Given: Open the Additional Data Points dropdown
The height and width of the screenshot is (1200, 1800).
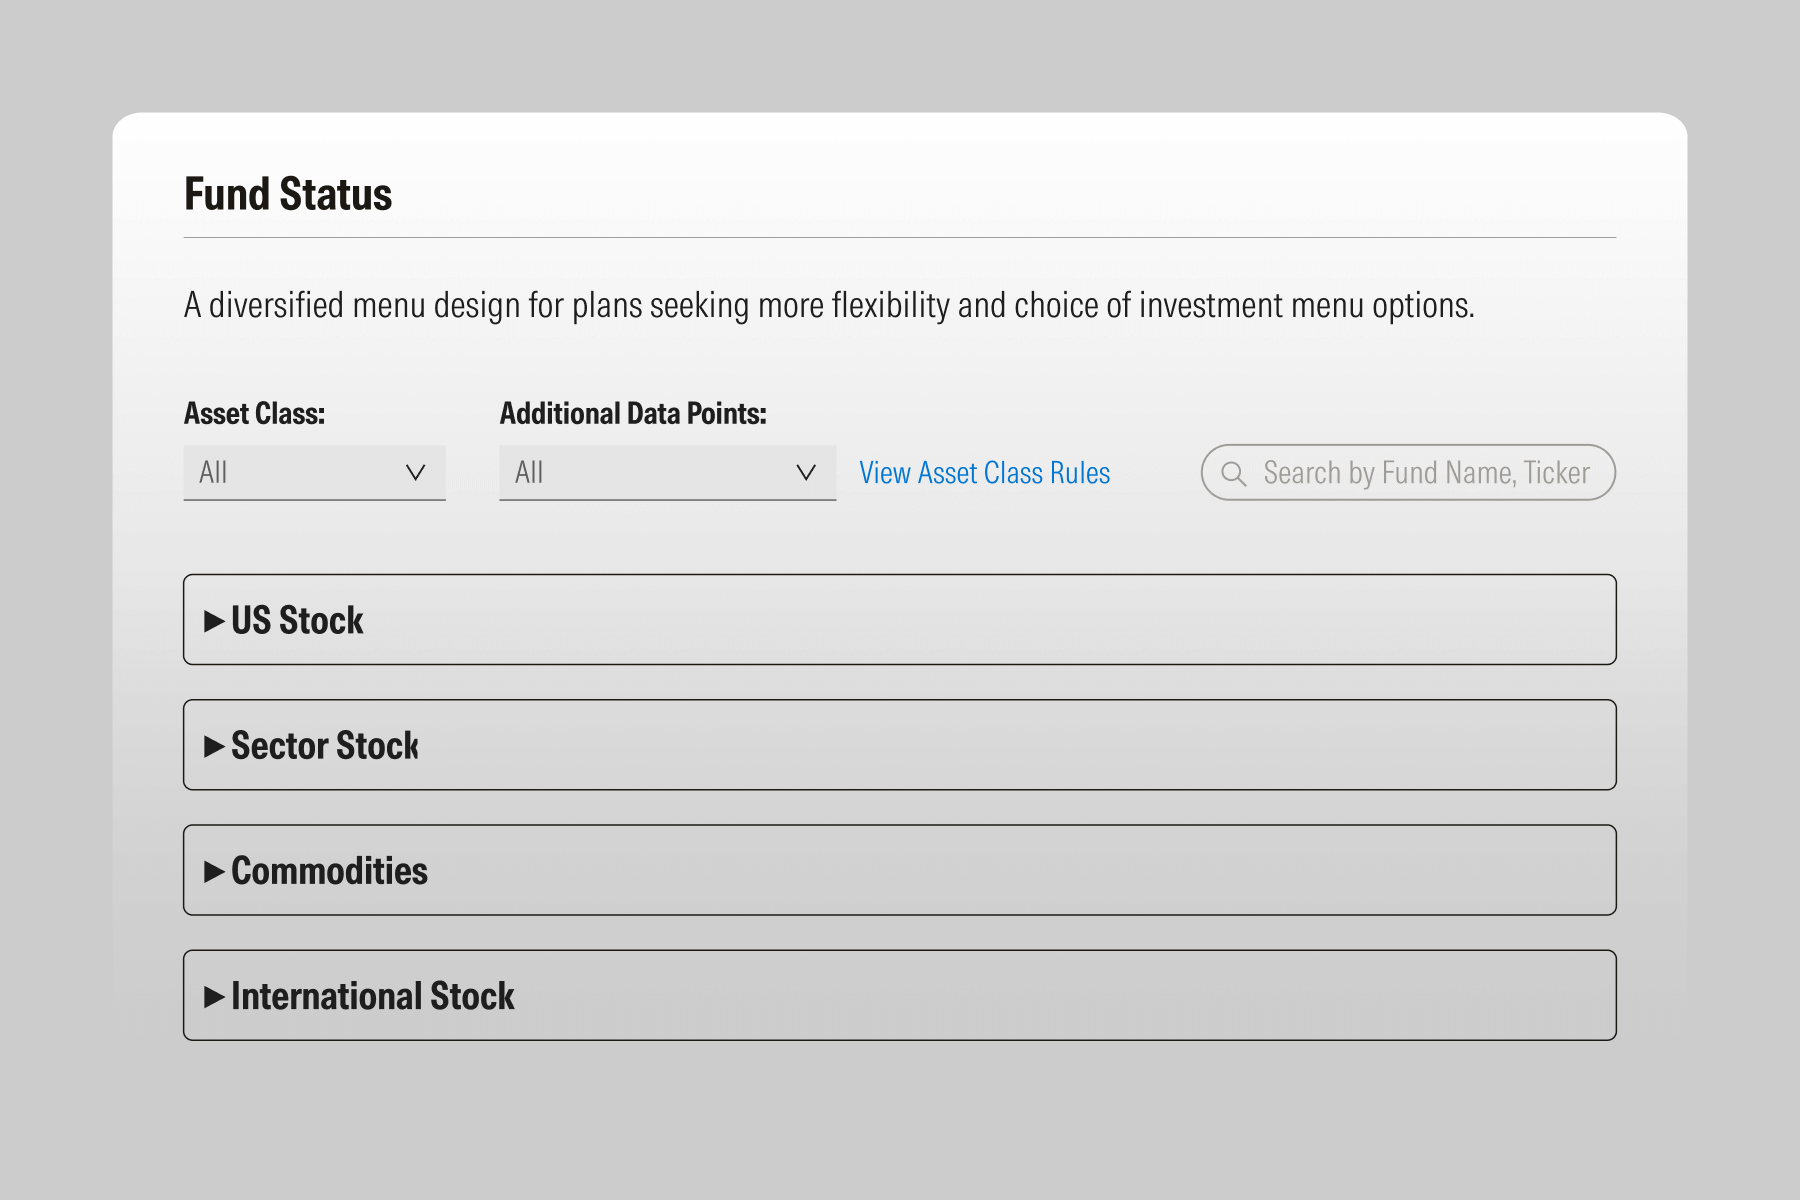Looking at the screenshot, I should click(x=667, y=473).
